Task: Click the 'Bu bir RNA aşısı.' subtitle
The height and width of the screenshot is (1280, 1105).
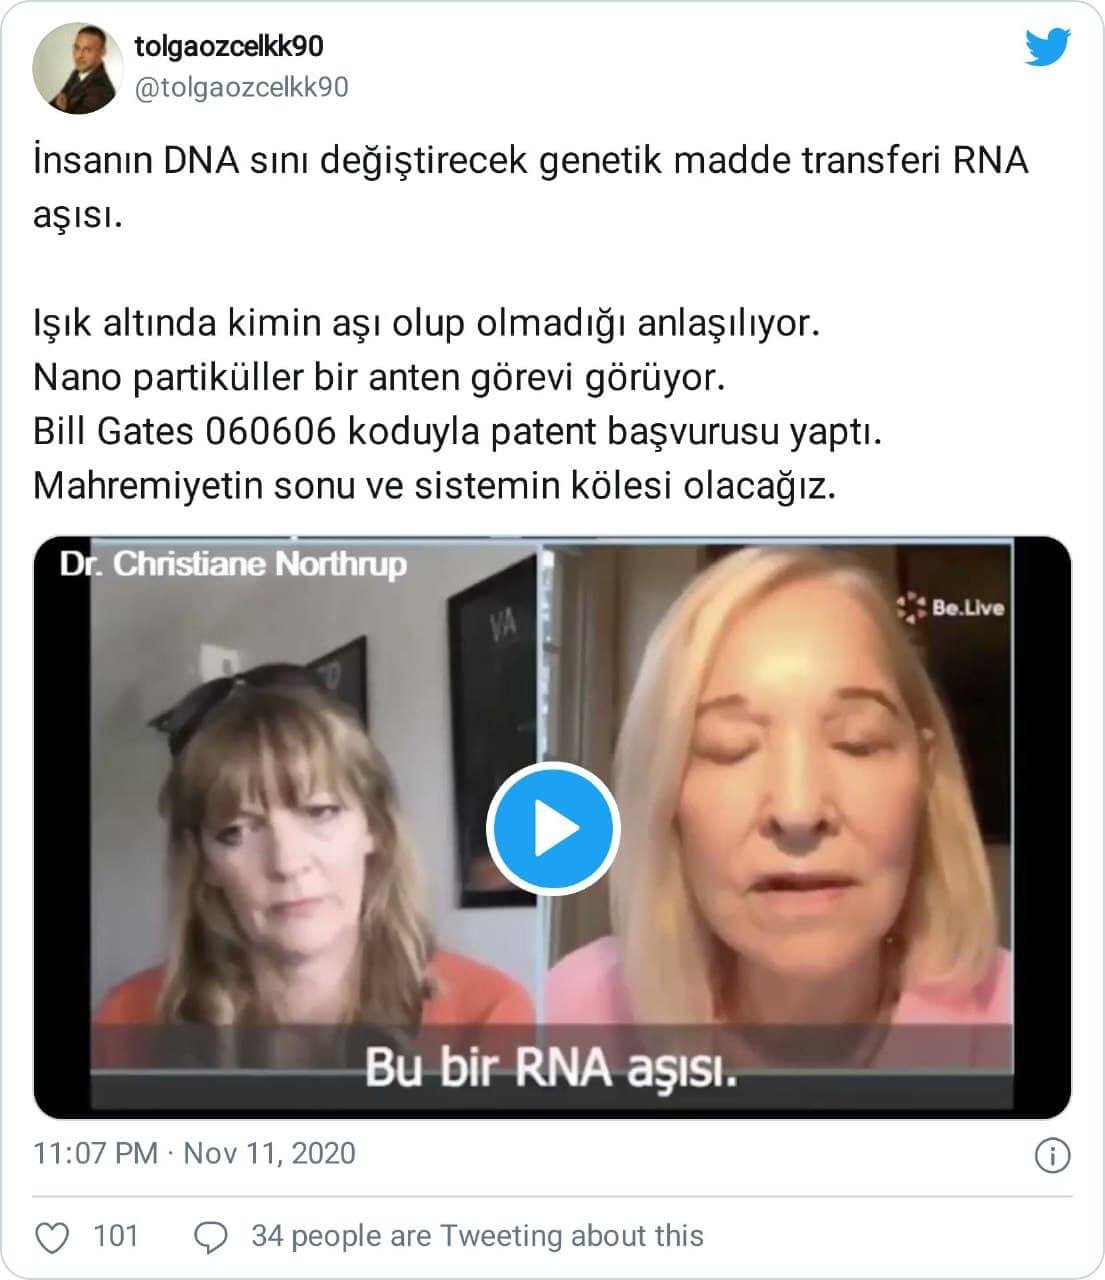Action: (551, 1068)
